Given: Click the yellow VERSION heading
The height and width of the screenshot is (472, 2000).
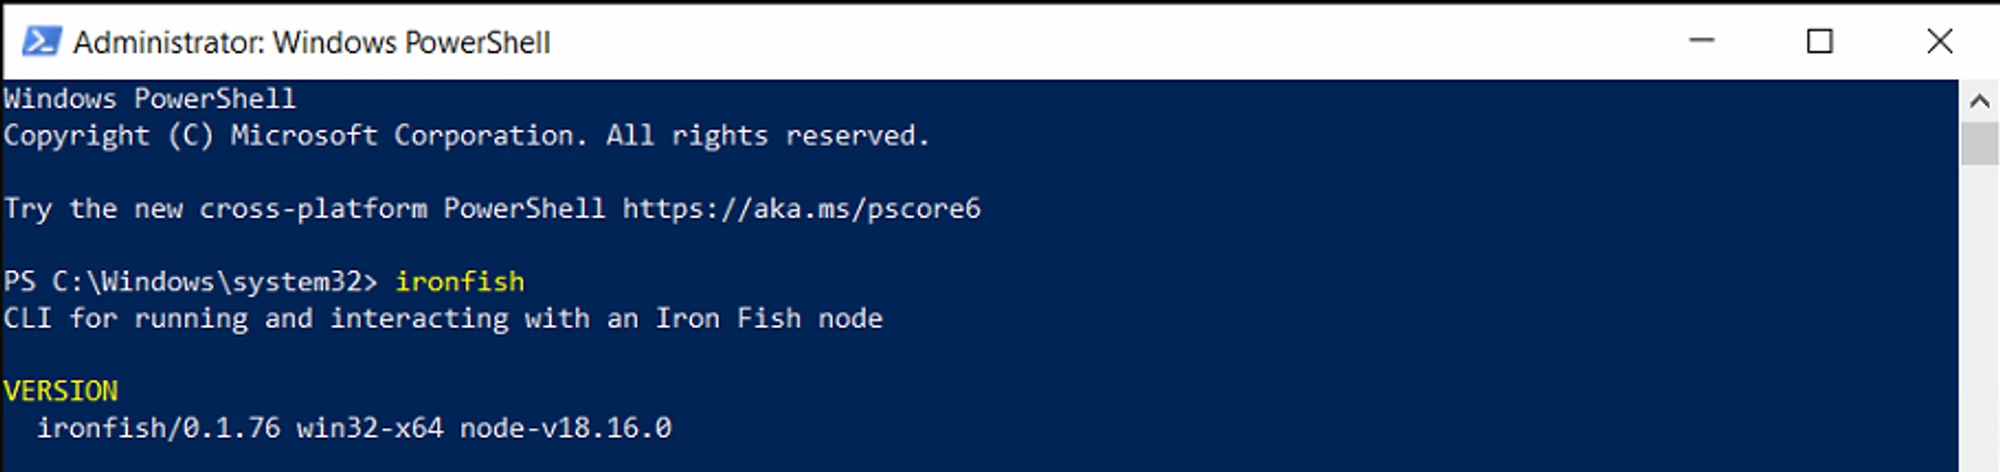Looking at the screenshot, I should [61, 391].
